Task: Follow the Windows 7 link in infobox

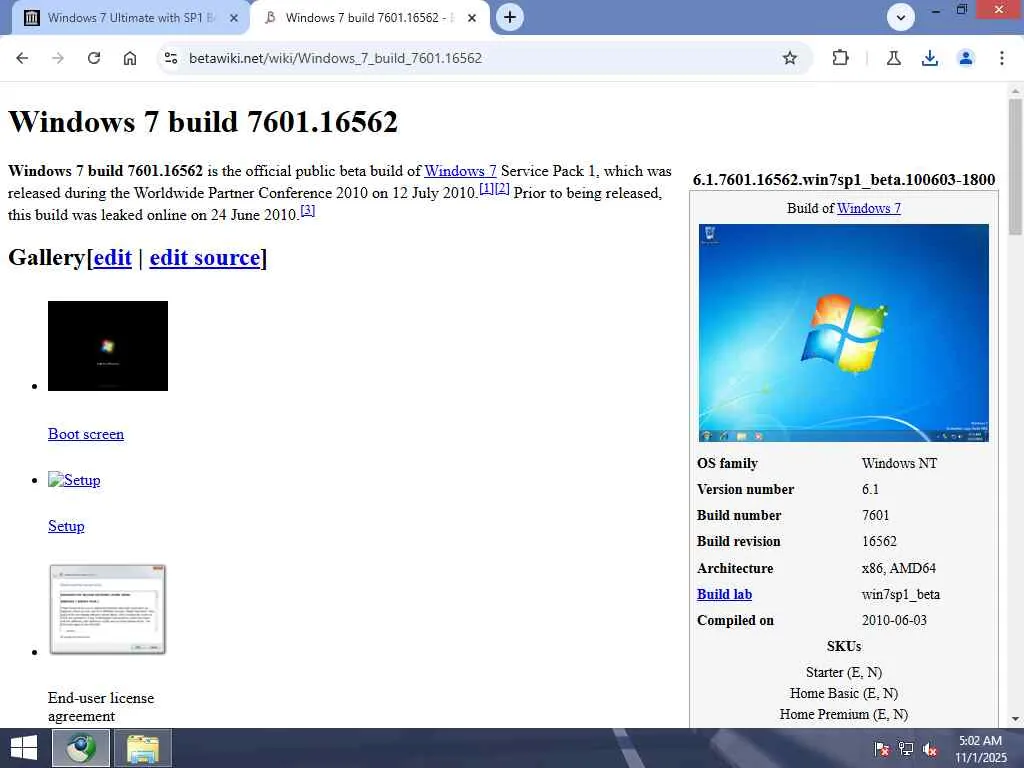Action: tap(869, 208)
